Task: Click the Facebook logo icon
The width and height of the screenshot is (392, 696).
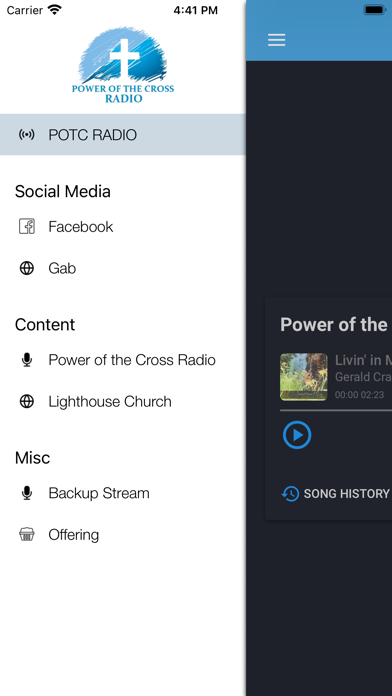Action: click(27, 226)
